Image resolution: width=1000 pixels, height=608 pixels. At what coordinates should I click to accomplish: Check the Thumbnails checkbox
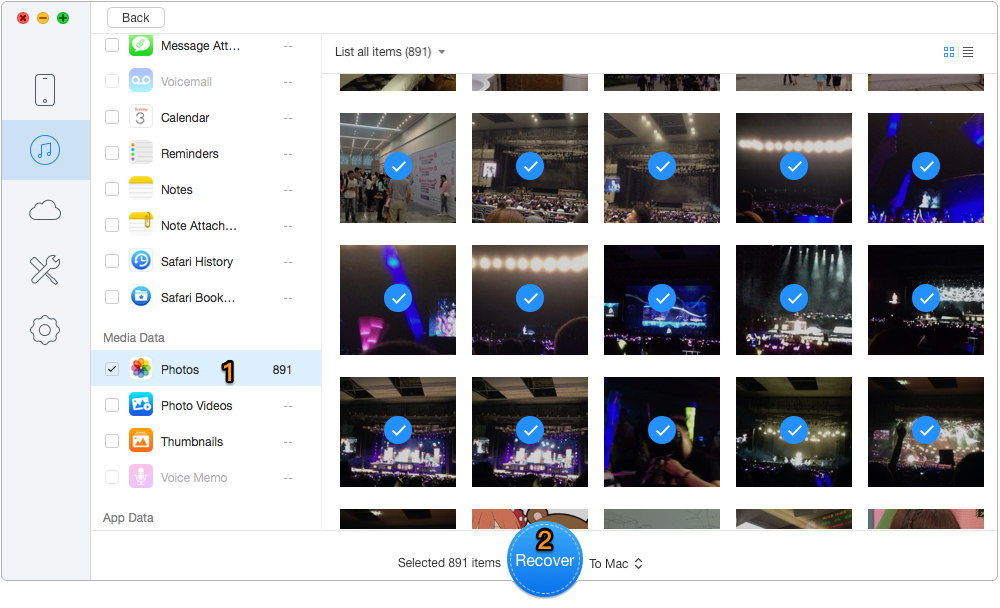point(112,441)
